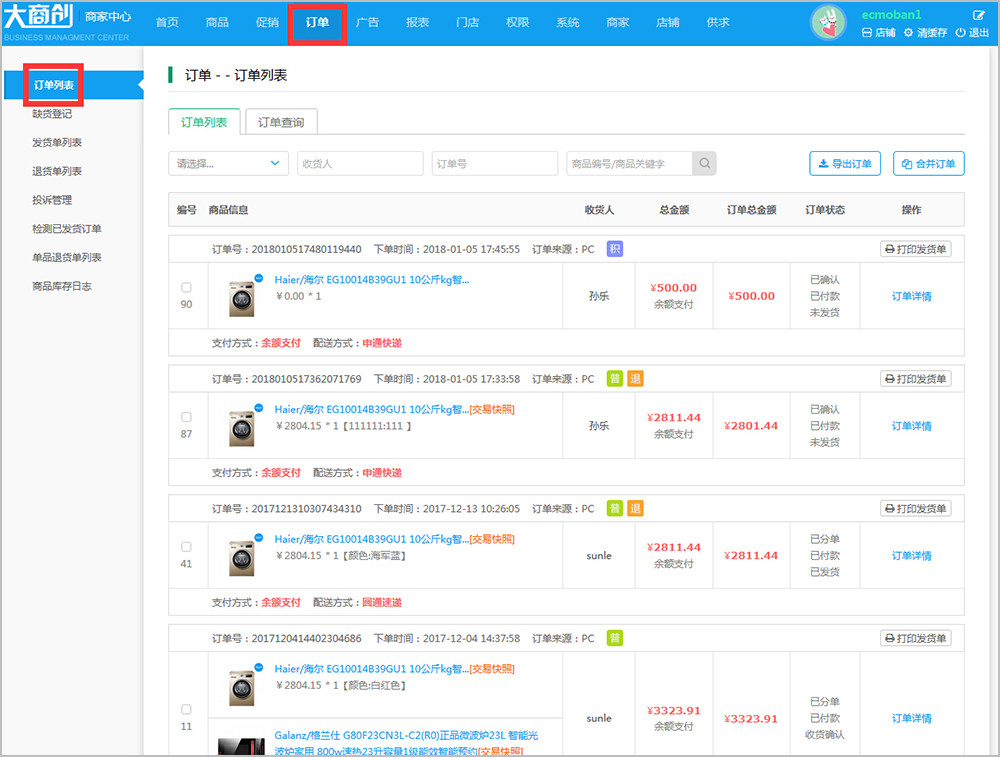Click the edit pencil icon beside ecmoban1
This screenshot has height=757, width=1000.
tap(978, 15)
